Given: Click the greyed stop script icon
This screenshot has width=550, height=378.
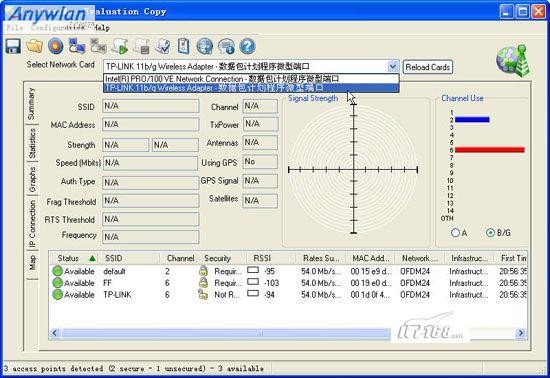Looking at the screenshot, I should [142, 46].
